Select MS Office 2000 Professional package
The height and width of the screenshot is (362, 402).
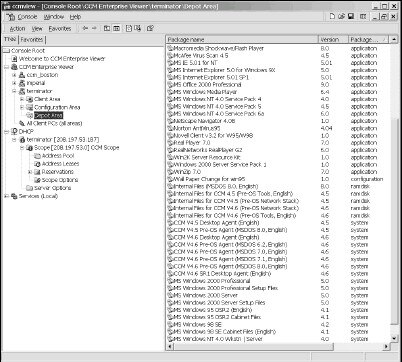(207, 85)
